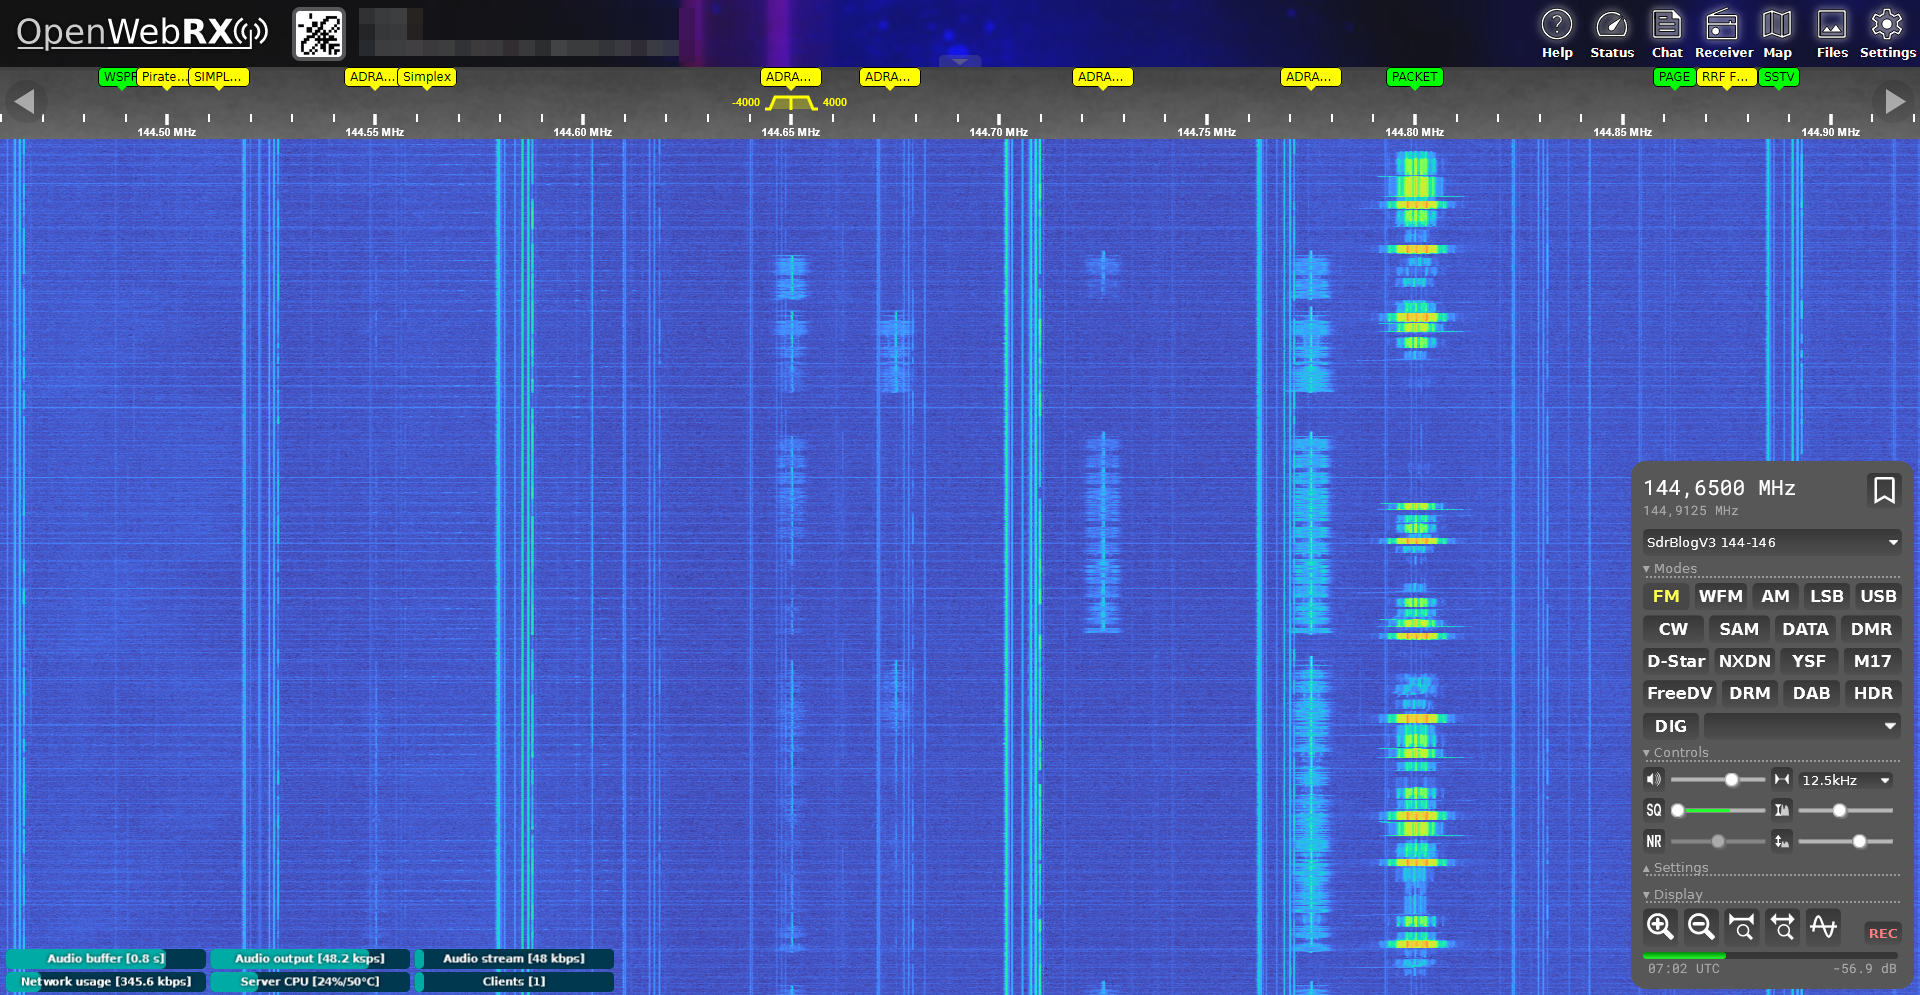Select FreeDV mode

click(1679, 693)
